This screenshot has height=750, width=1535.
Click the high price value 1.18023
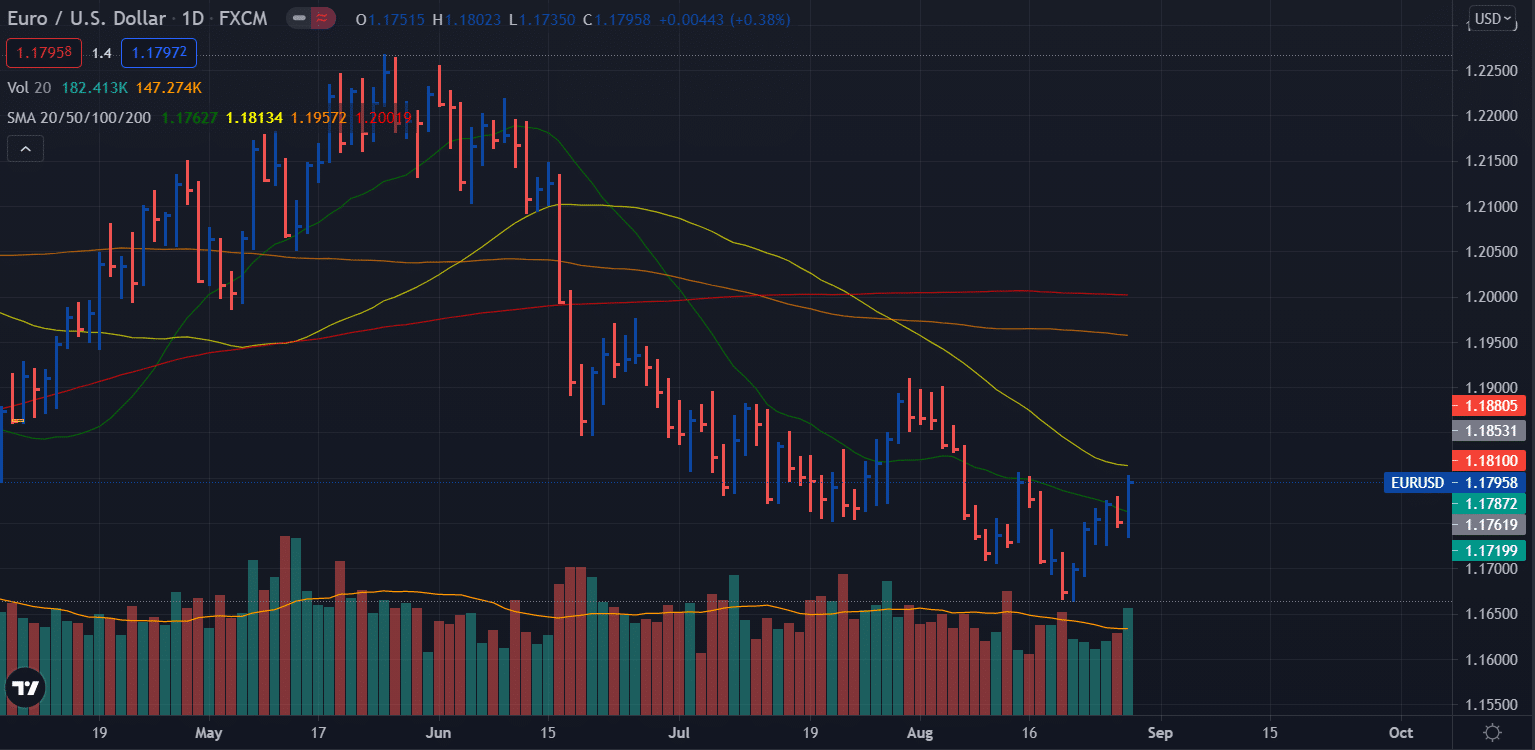coord(473,20)
